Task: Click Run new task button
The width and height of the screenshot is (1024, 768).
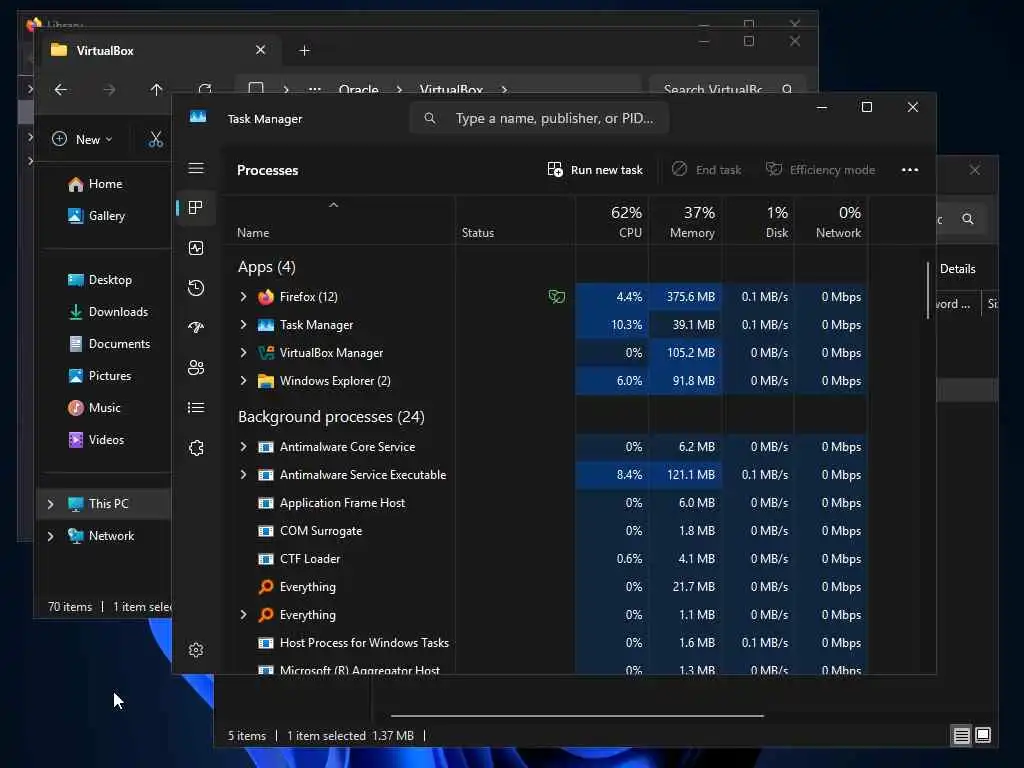Action: point(595,170)
